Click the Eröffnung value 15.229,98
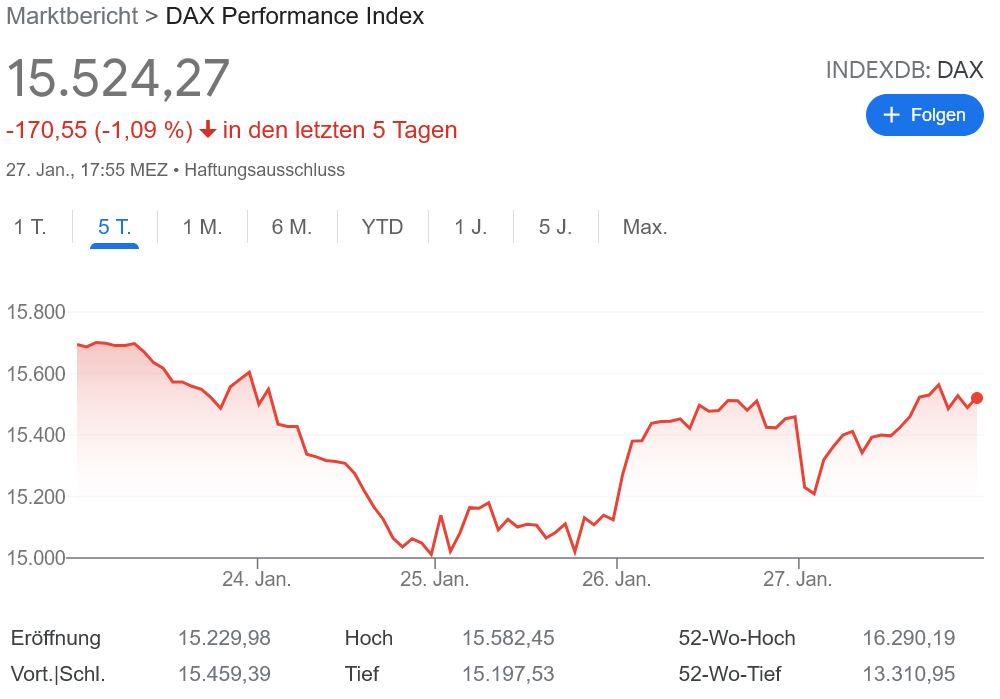The width and height of the screenshot is (1000, 699). click(x=224, y=638)
